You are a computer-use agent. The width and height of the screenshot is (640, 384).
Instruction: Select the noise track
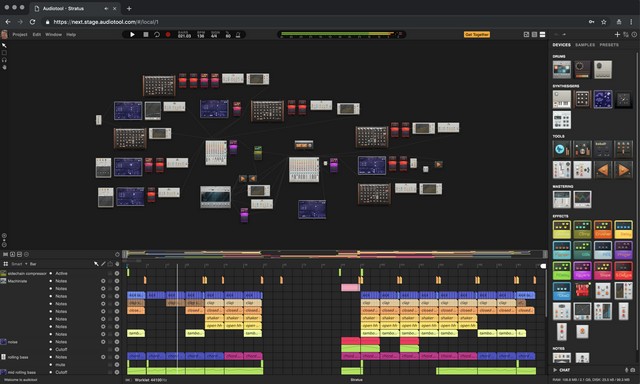pyautogui.click(x=12, y=342)
